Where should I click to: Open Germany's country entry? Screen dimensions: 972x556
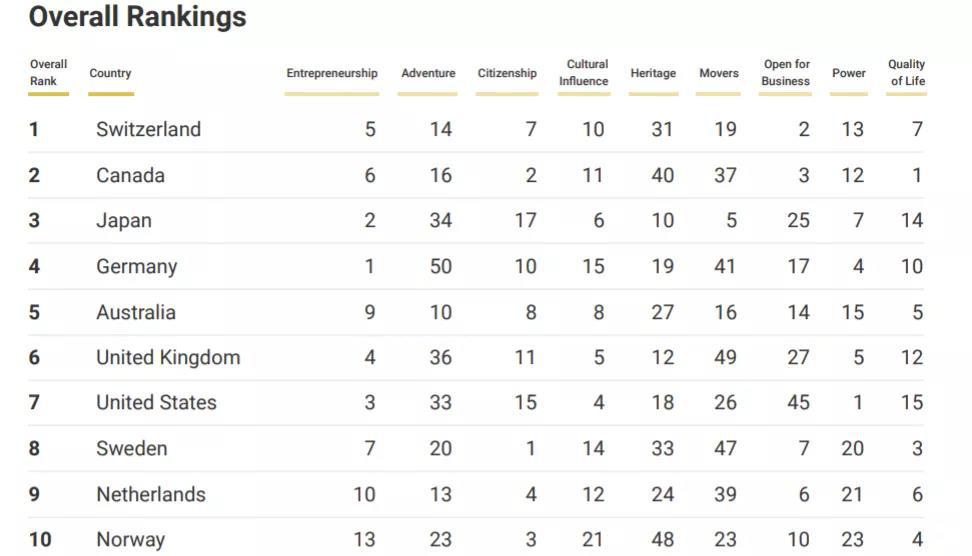pos(136,267)
